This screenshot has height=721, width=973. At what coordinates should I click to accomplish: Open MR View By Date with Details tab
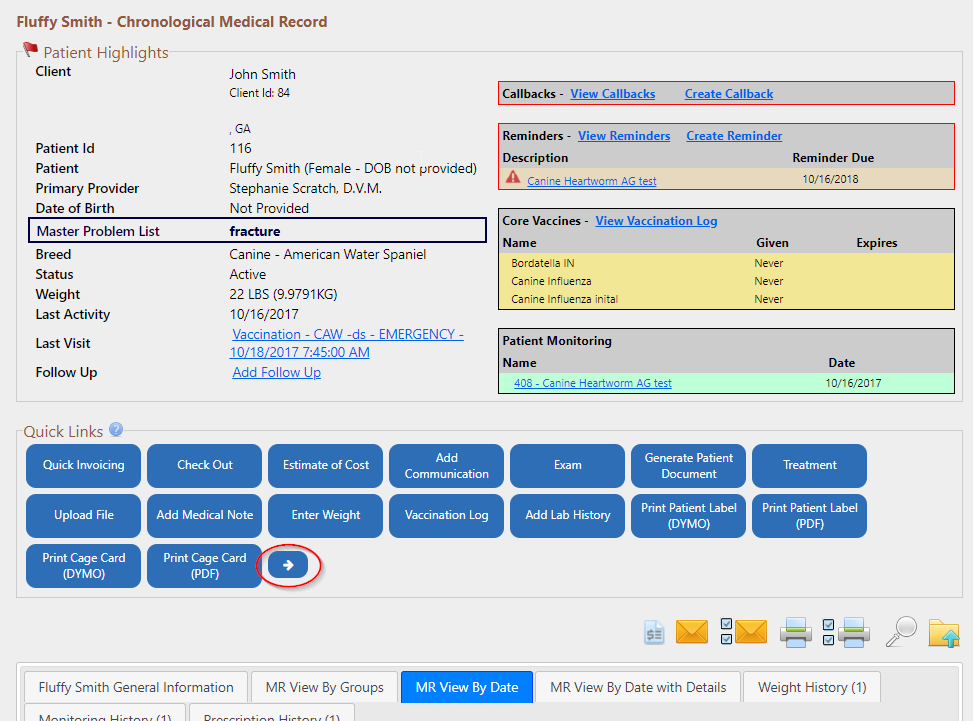638,687
